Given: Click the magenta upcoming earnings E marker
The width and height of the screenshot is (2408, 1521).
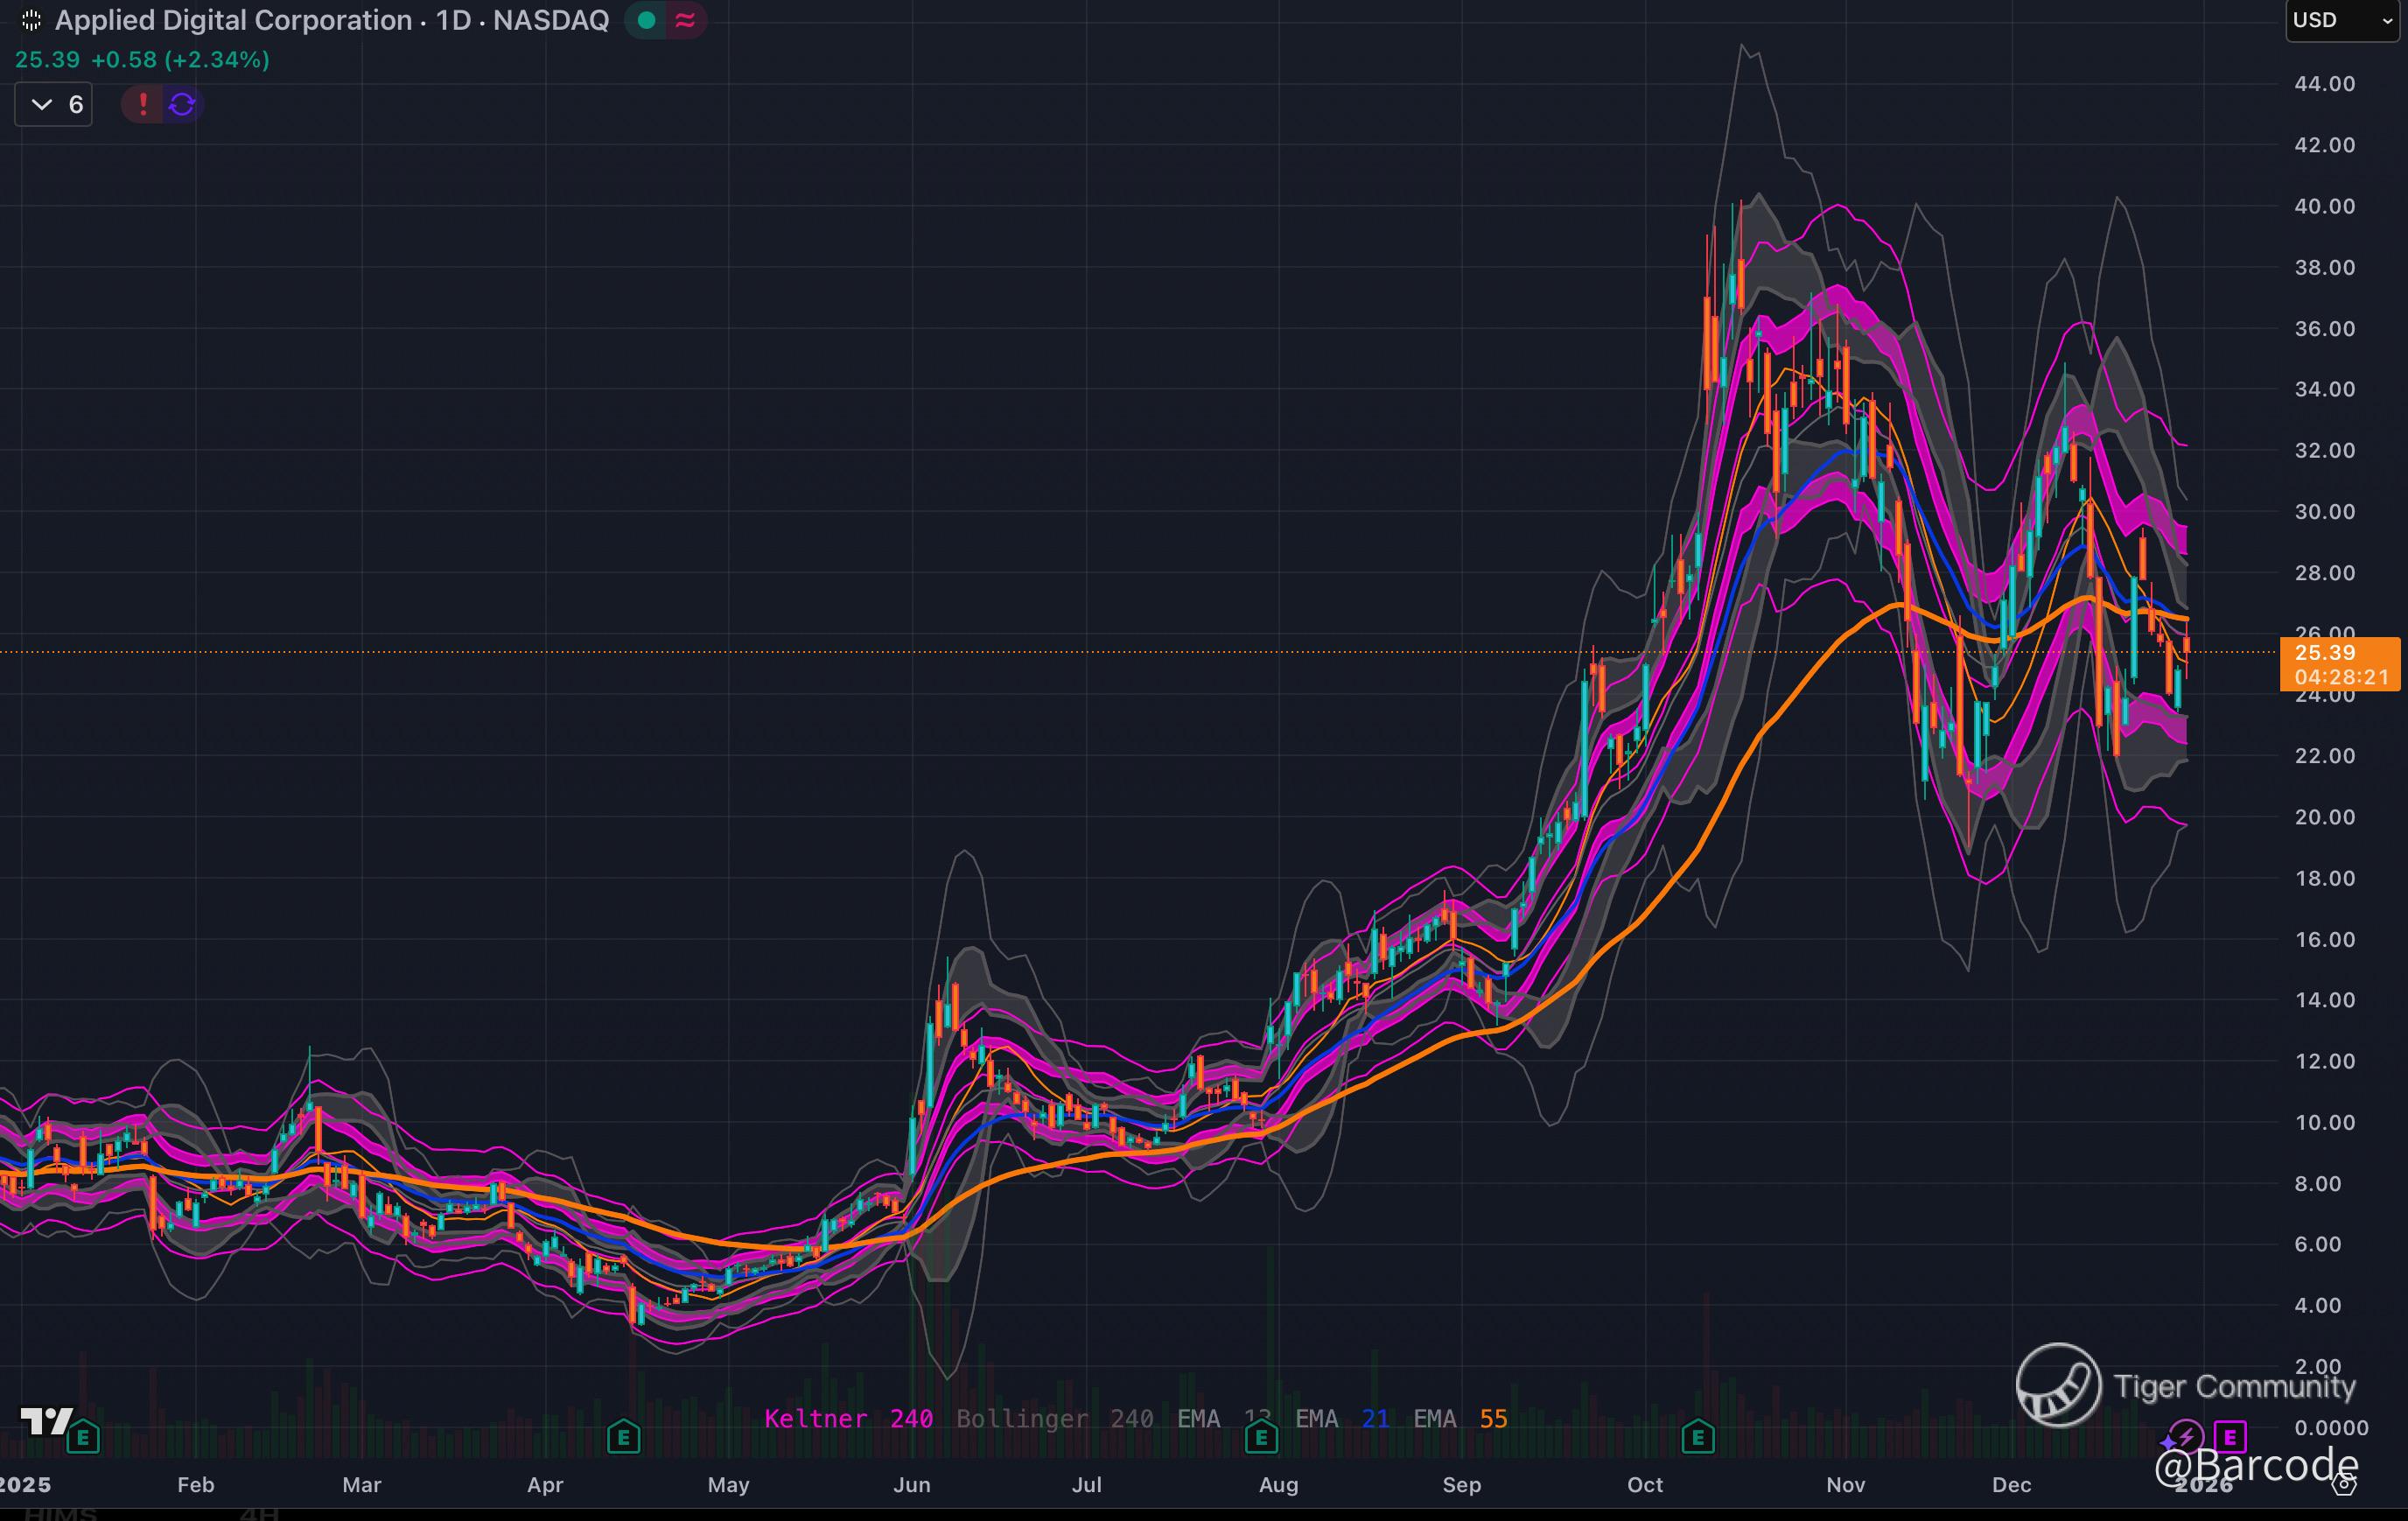Looking at the screenshot, I should [2230, 1438].
